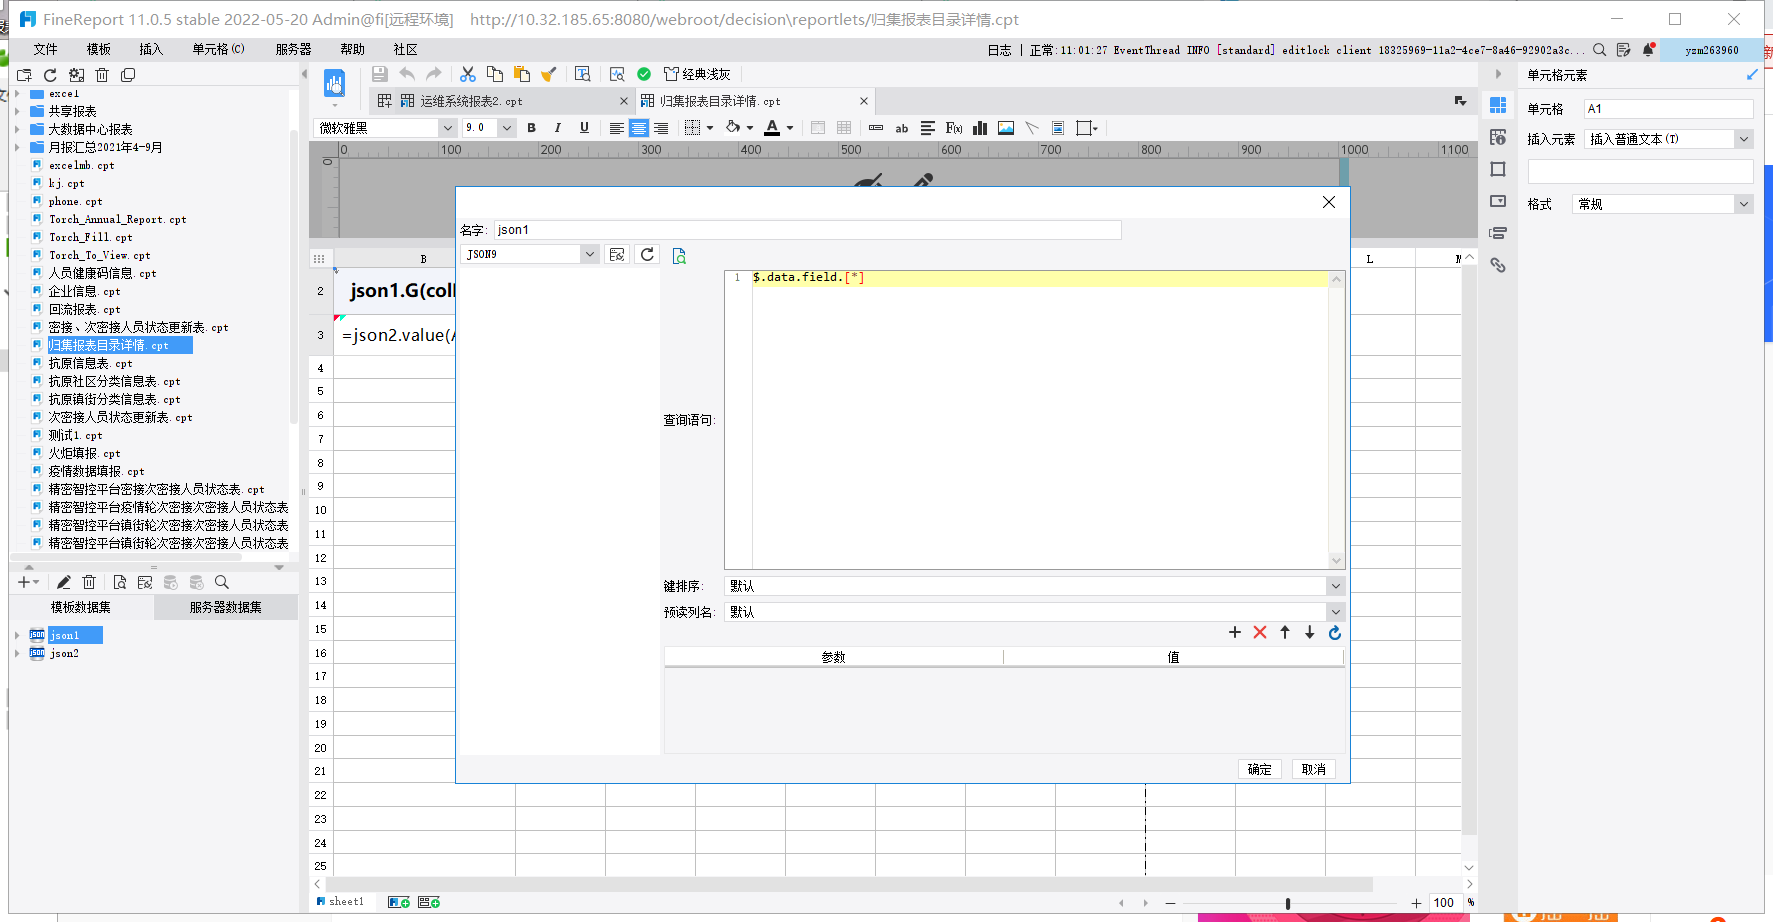The height and width of the screenshot is (922, 1773).
Task: Click preview dataset icon
Action: coord(119,582)
